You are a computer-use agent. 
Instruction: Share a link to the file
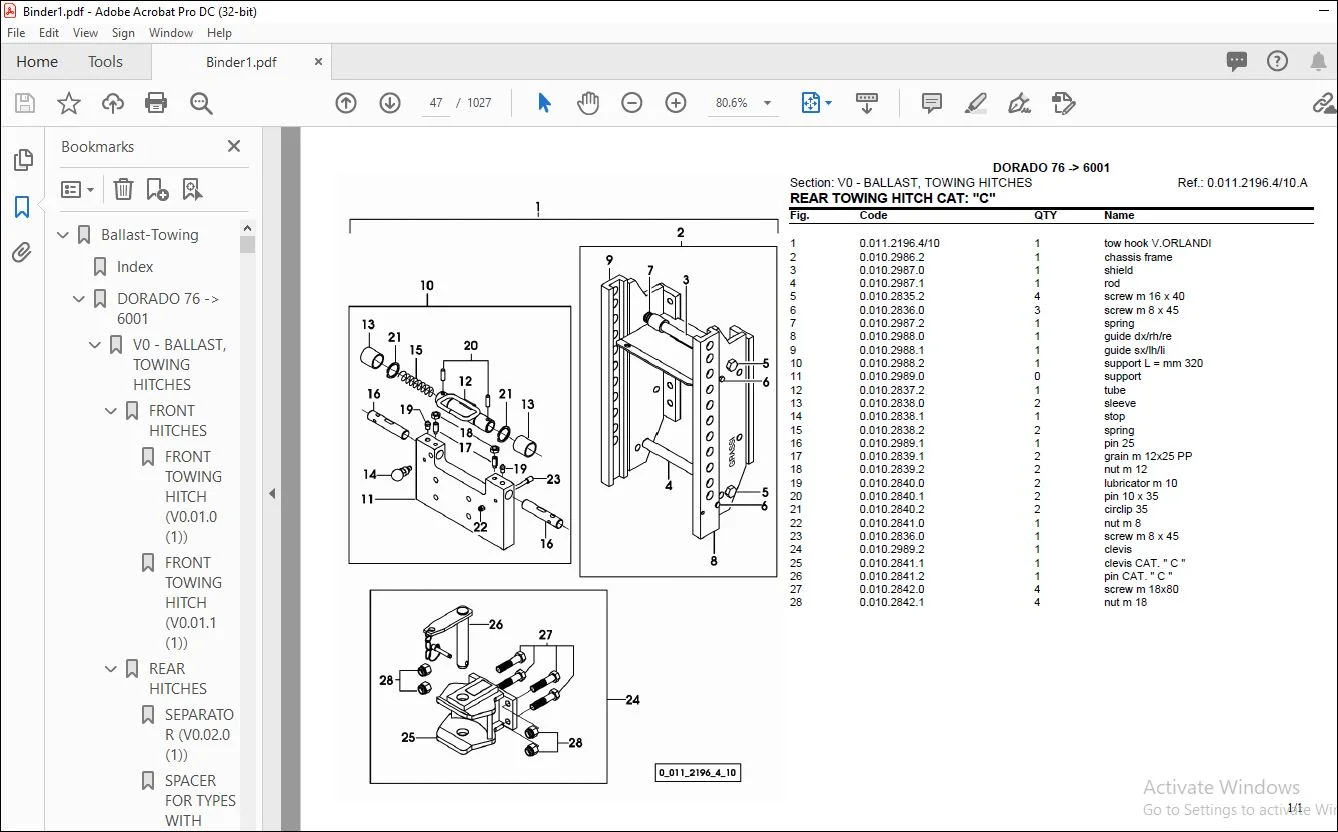pos(1324,103)
